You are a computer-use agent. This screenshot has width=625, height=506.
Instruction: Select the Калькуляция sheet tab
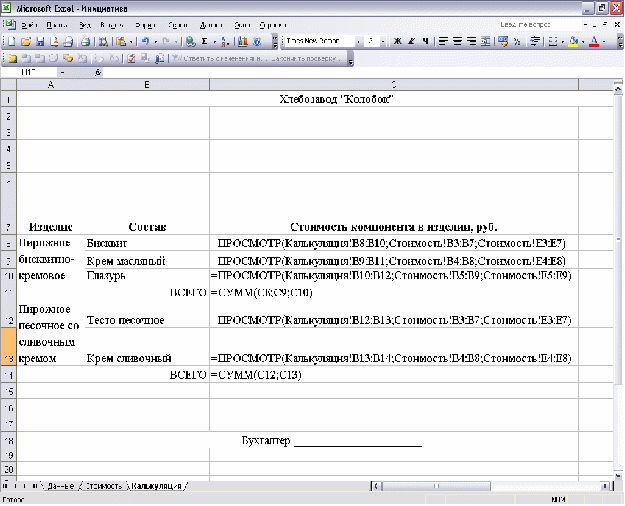pos(156,486)
